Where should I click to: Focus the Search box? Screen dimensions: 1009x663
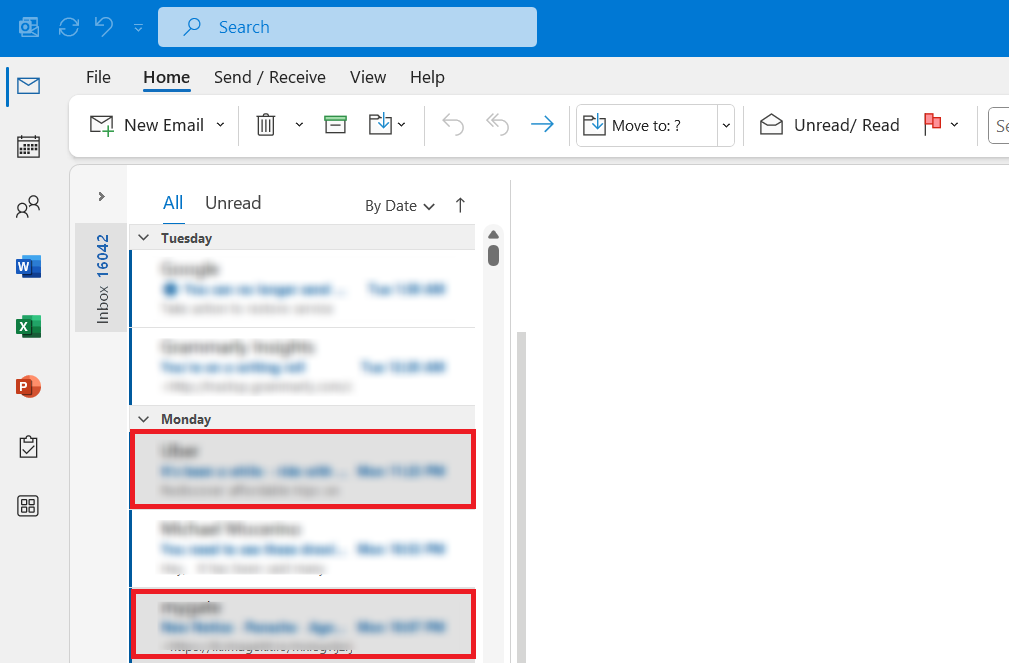[347, 27]
